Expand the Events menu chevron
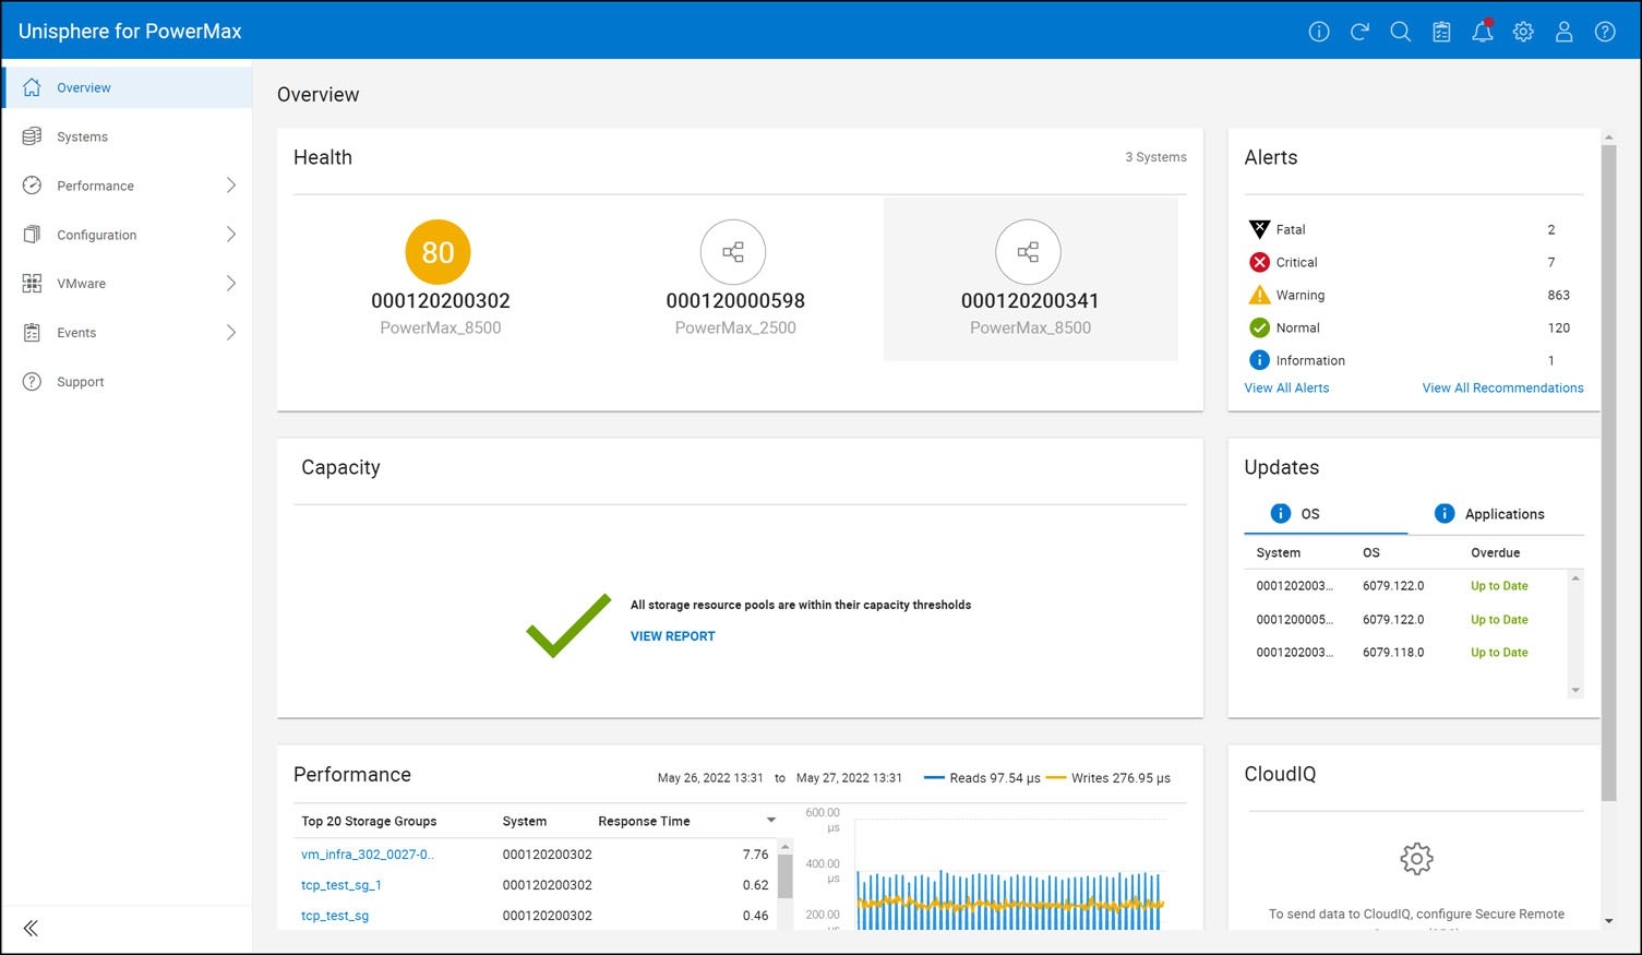Screen dimensions: 1642x955 pyautogui.click(x=231, y=332)
